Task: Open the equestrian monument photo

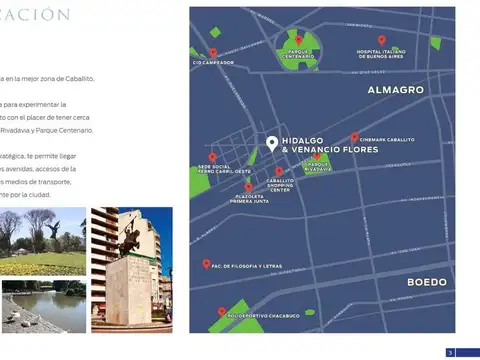Action: click(x=132, y=270)
